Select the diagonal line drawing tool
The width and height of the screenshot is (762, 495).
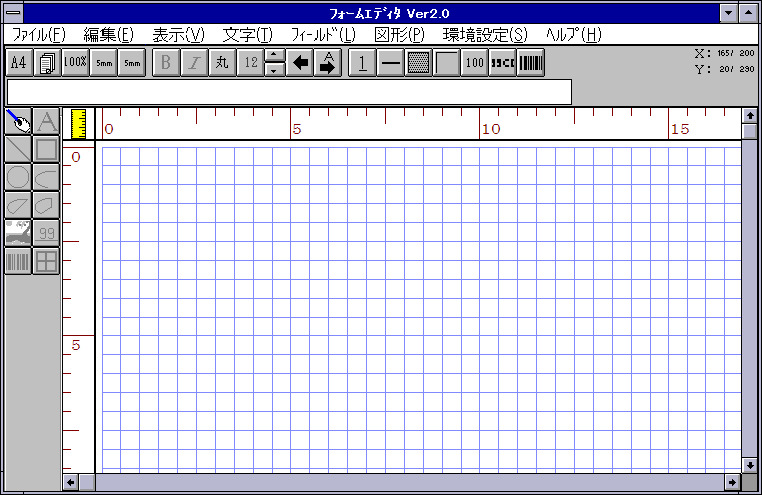point(18,149)
